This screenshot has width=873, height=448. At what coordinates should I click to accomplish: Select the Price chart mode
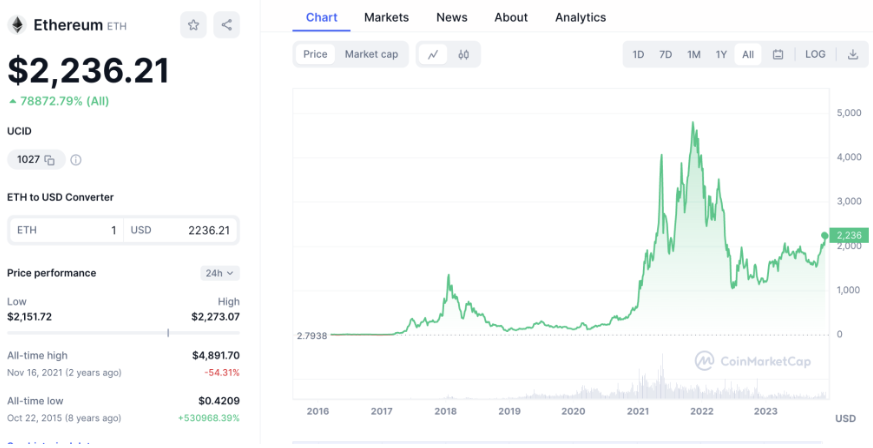pyautogui.click(x=315, y=54)
